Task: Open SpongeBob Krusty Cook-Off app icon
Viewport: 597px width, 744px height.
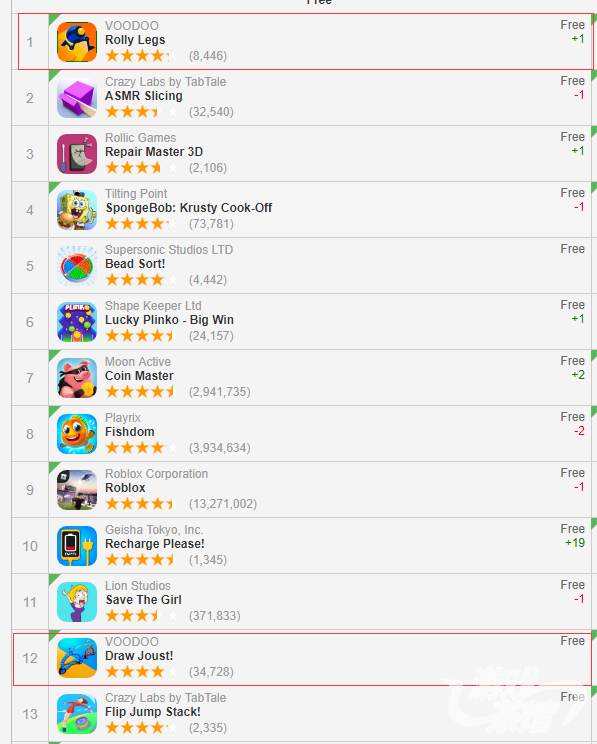Action: point(77,210)
